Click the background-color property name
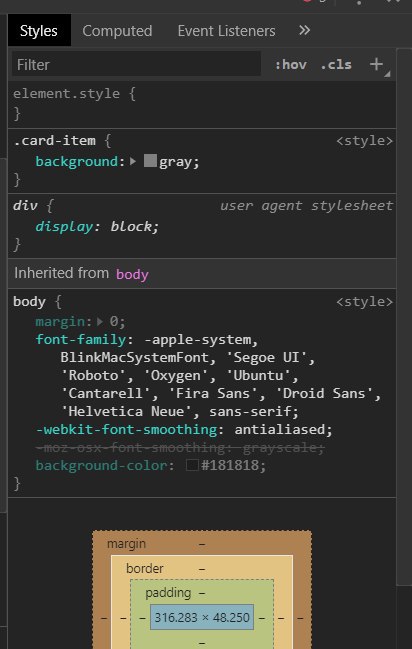 click(x=102, y=466)
